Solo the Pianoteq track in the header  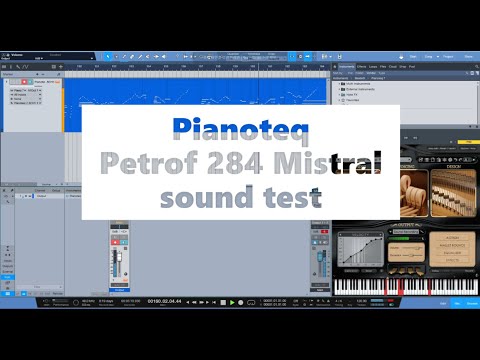(18, 82)
